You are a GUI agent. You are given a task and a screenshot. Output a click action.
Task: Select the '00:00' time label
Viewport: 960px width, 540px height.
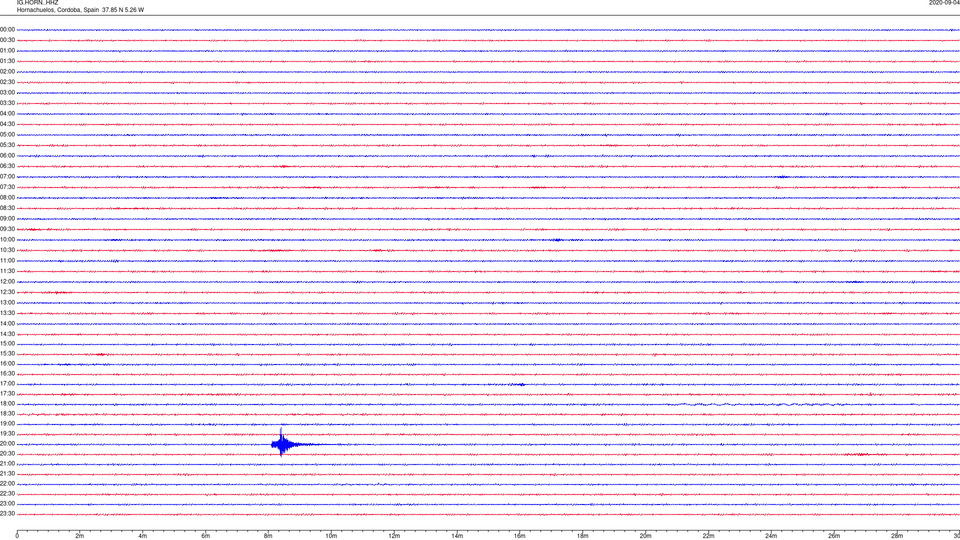7,29
